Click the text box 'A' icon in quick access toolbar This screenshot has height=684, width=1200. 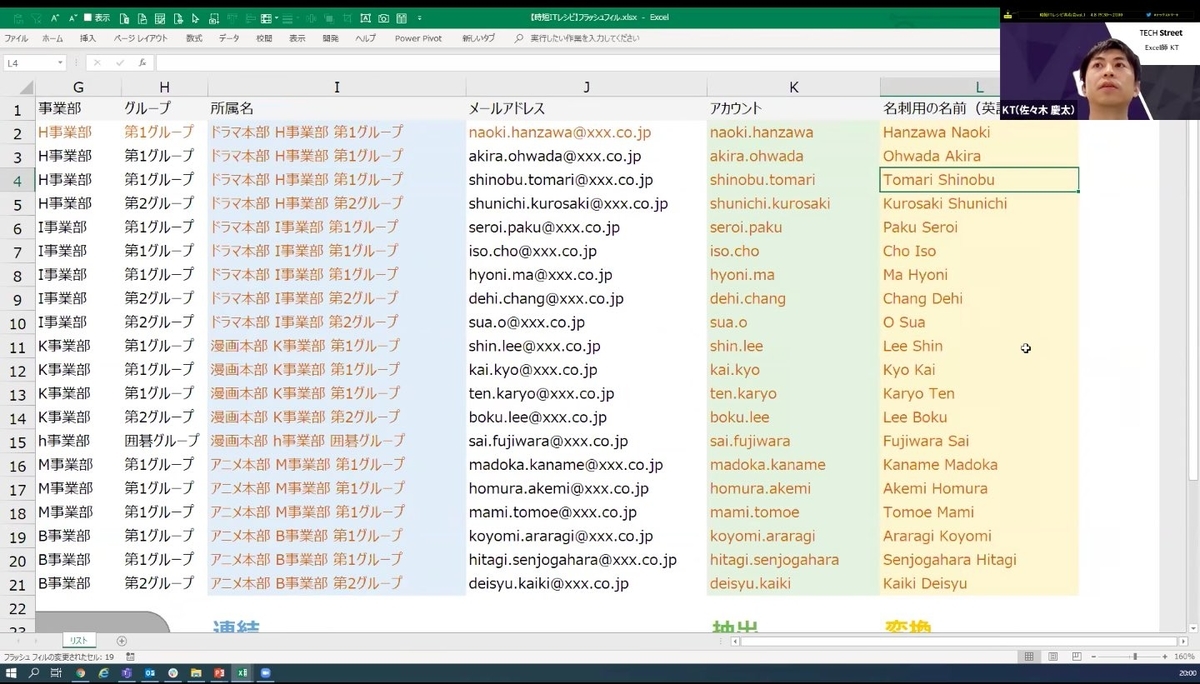click(365, 18)
